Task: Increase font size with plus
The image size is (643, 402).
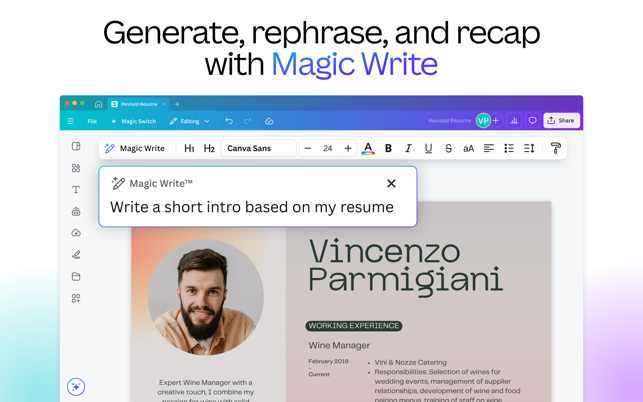Action: (x=348, y=148)
